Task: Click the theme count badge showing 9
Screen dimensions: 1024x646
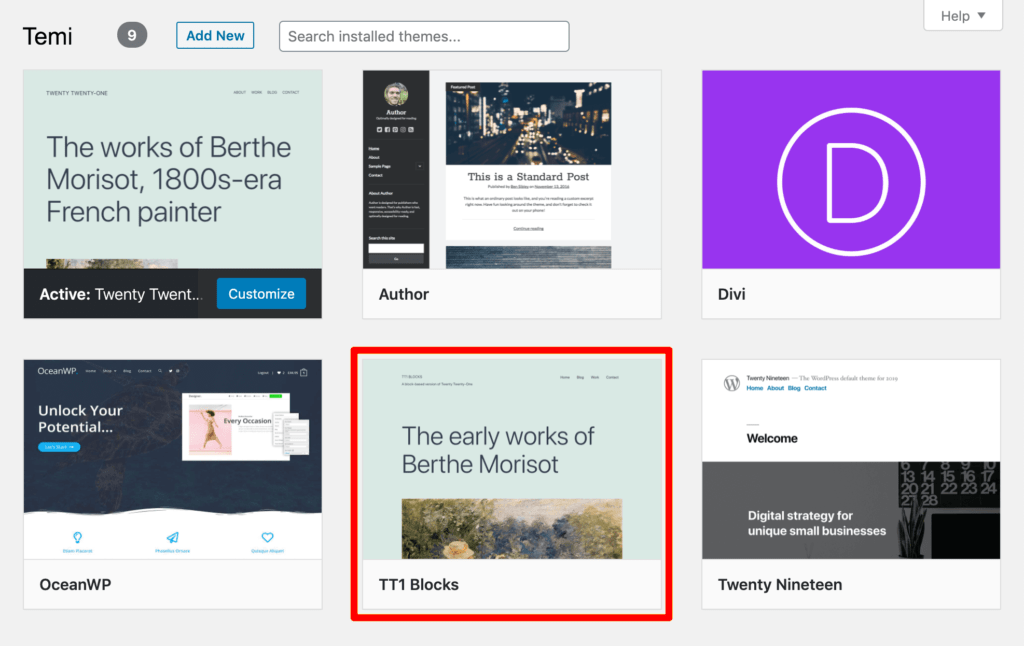Action: point(132,35)
